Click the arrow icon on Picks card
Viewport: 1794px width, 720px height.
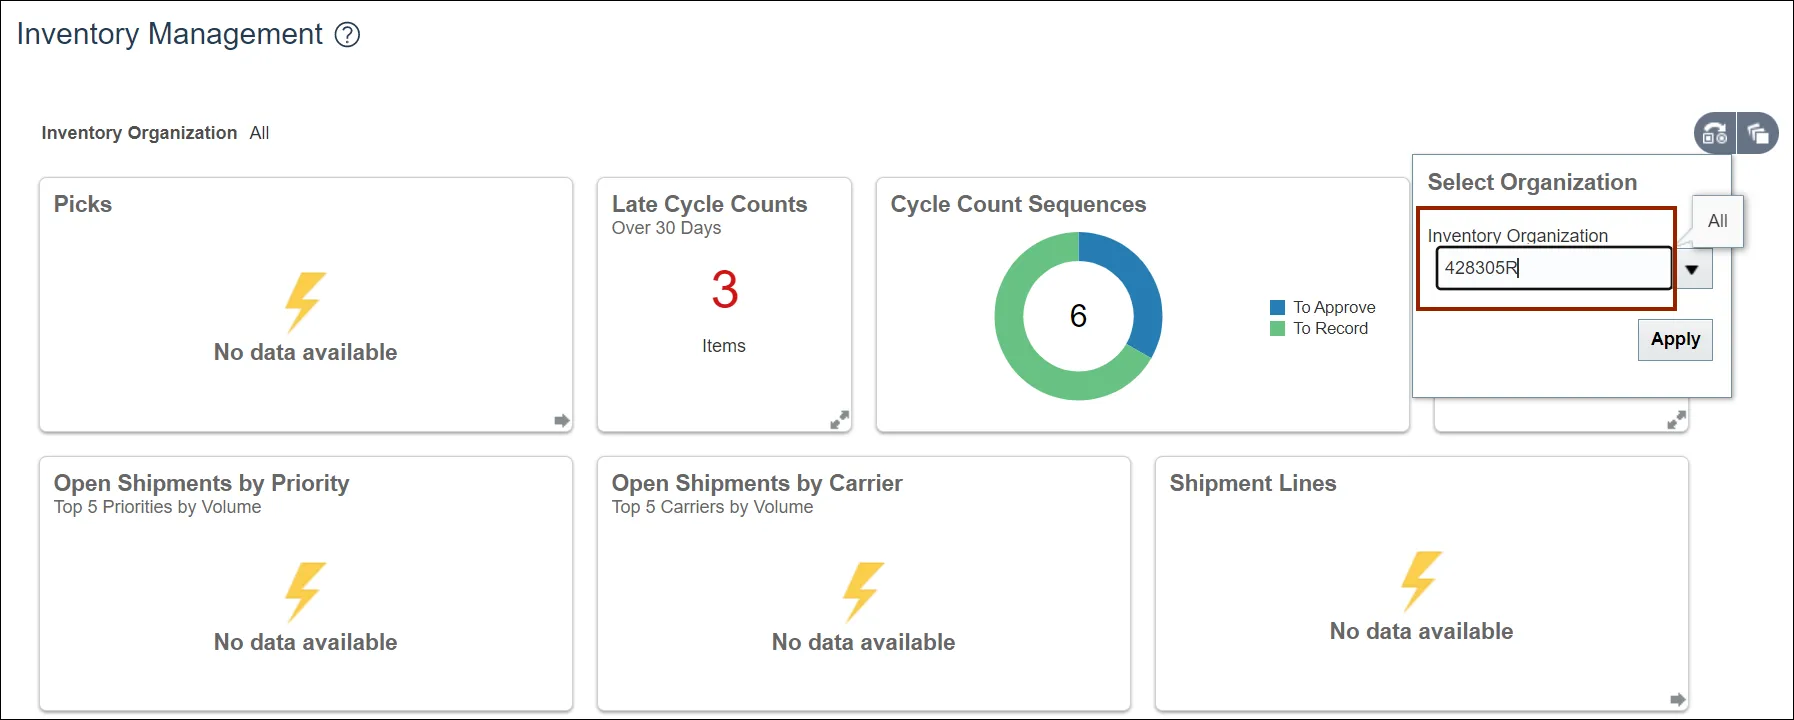click(x=562, y=421)
